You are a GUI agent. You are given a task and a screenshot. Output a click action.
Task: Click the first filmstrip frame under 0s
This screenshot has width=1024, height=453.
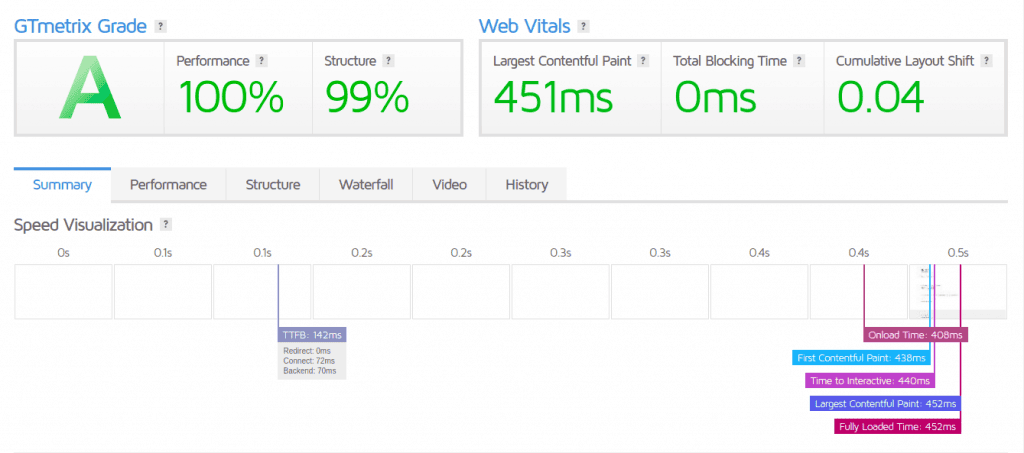click(63, 292)
